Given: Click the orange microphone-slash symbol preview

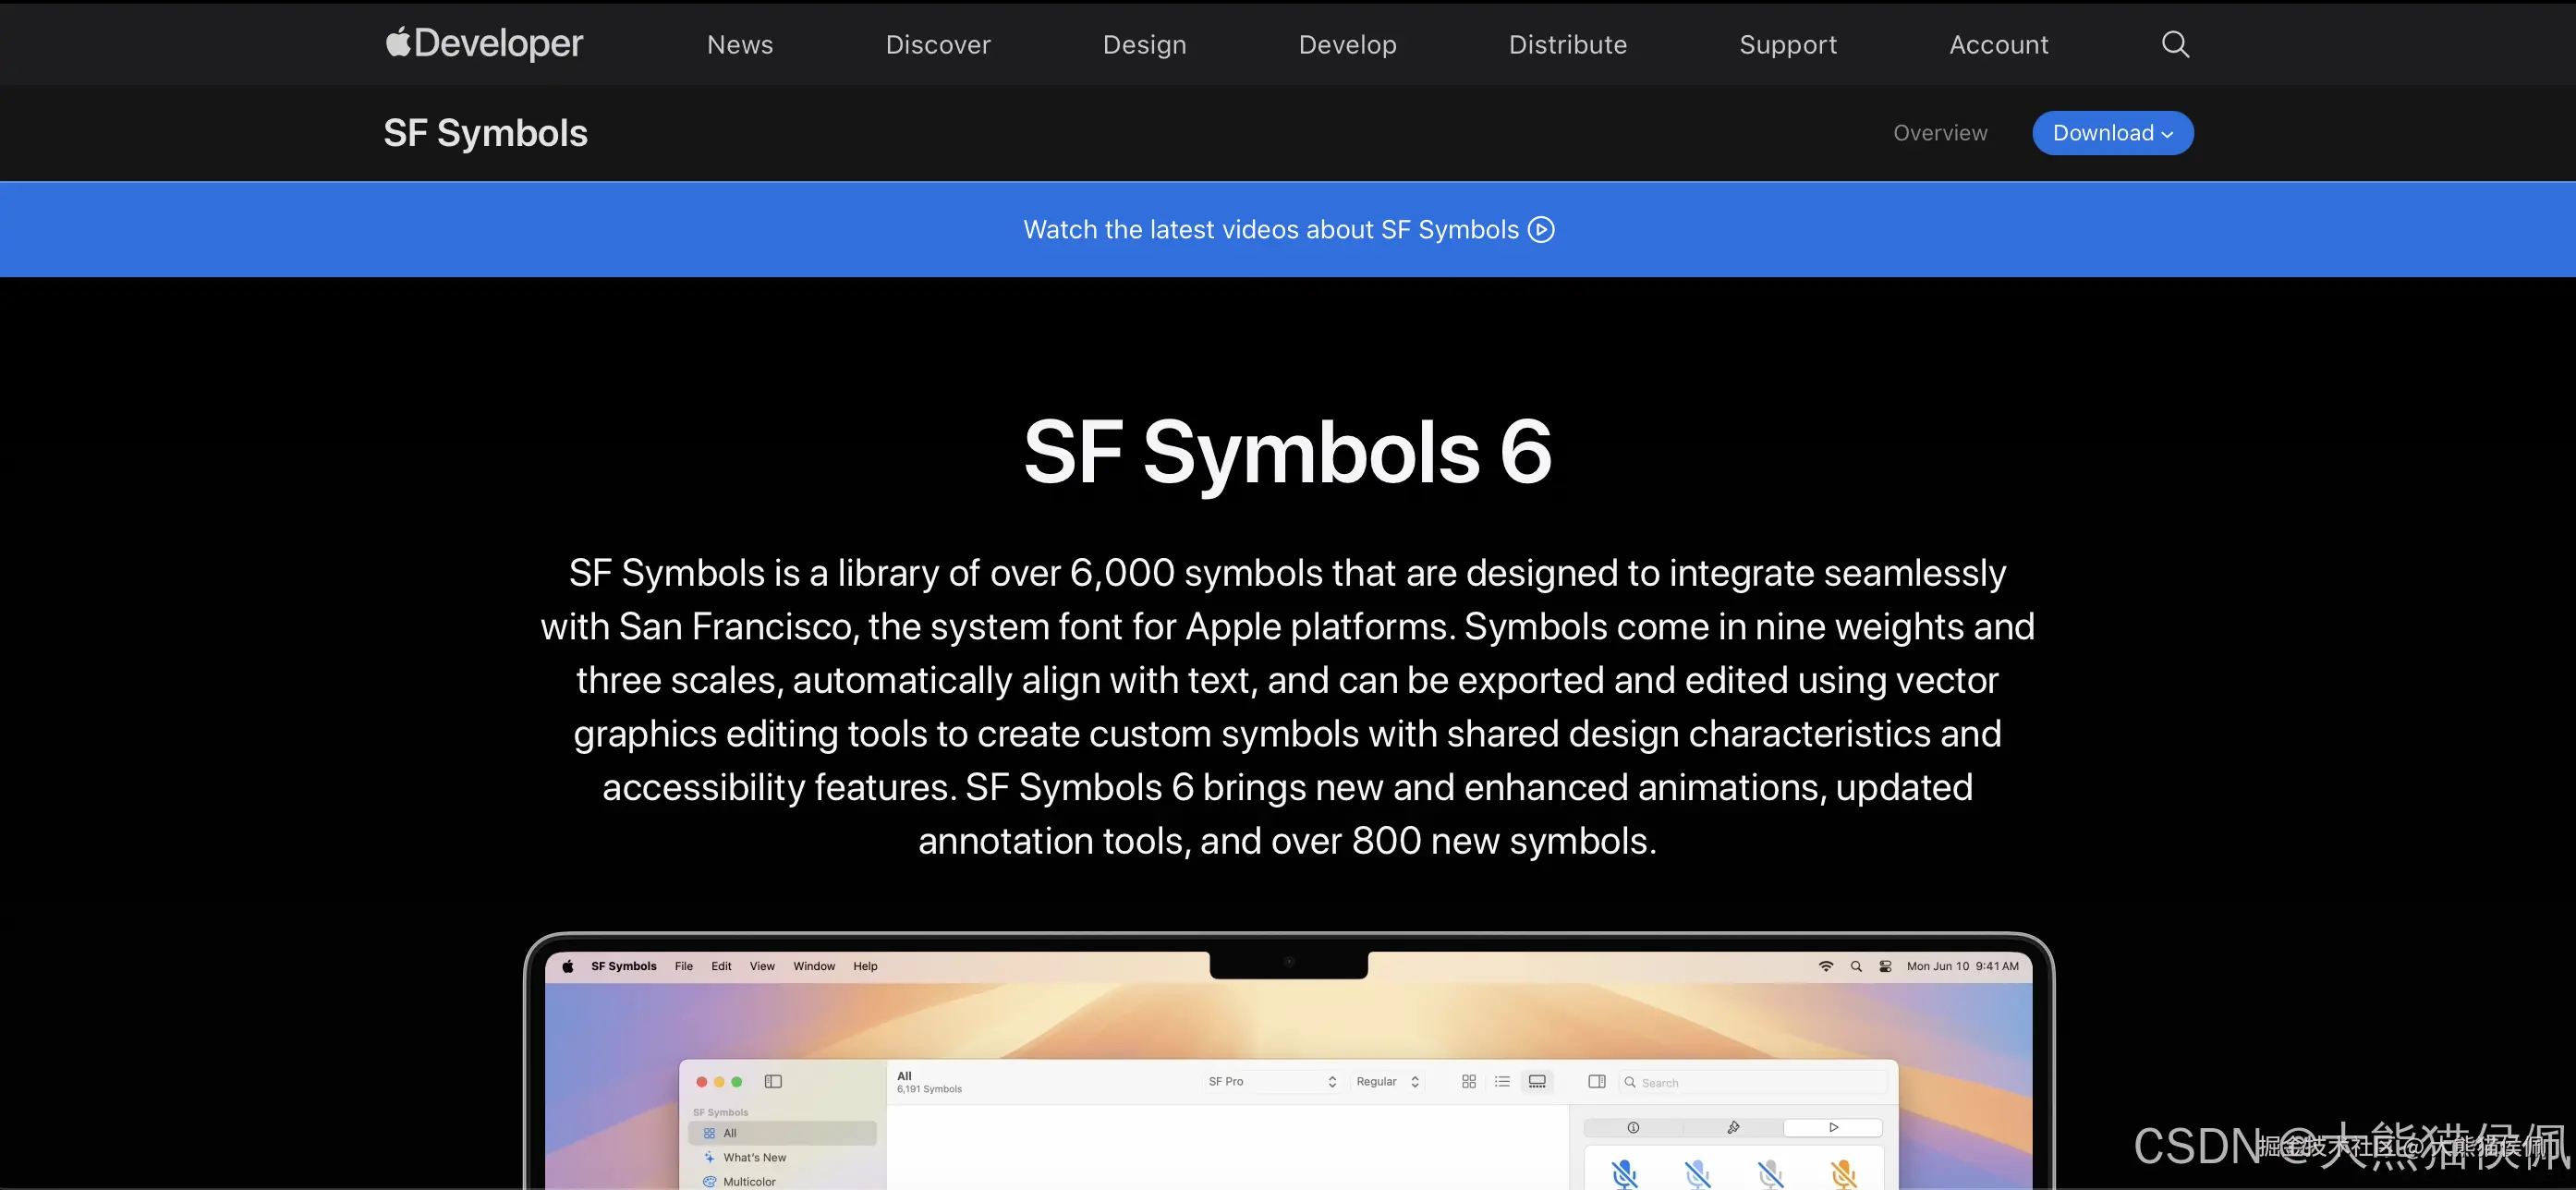Looking at the screenshot, I should click(x=1843, y=1172).
